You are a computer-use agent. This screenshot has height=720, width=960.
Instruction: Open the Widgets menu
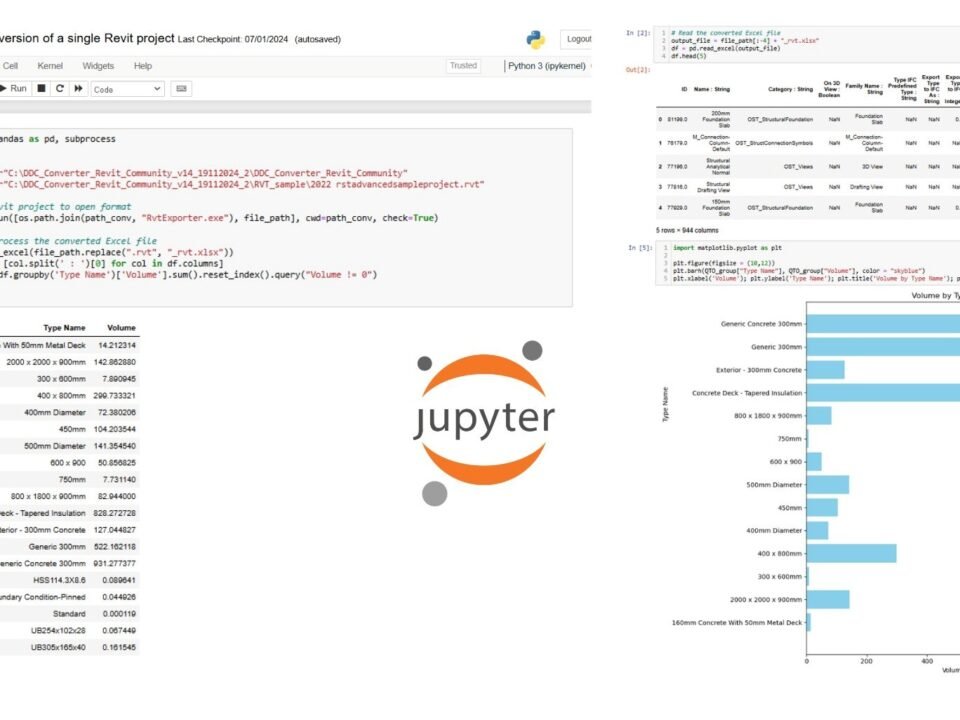tap(98, 66)
